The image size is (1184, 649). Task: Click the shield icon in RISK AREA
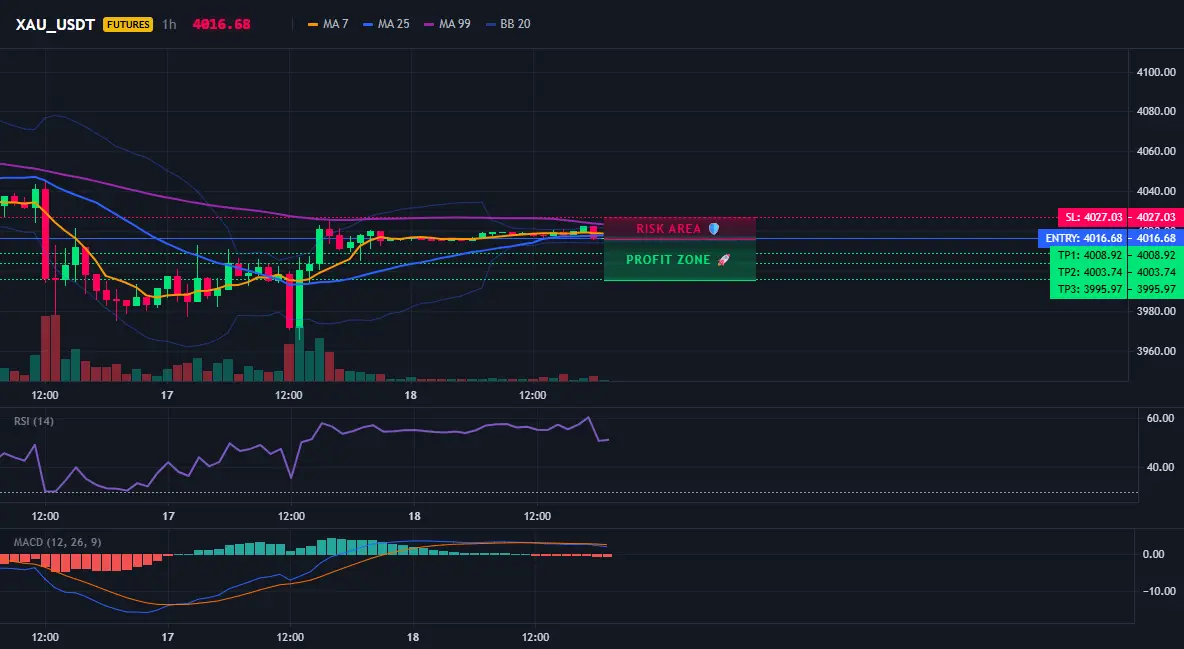714,228
